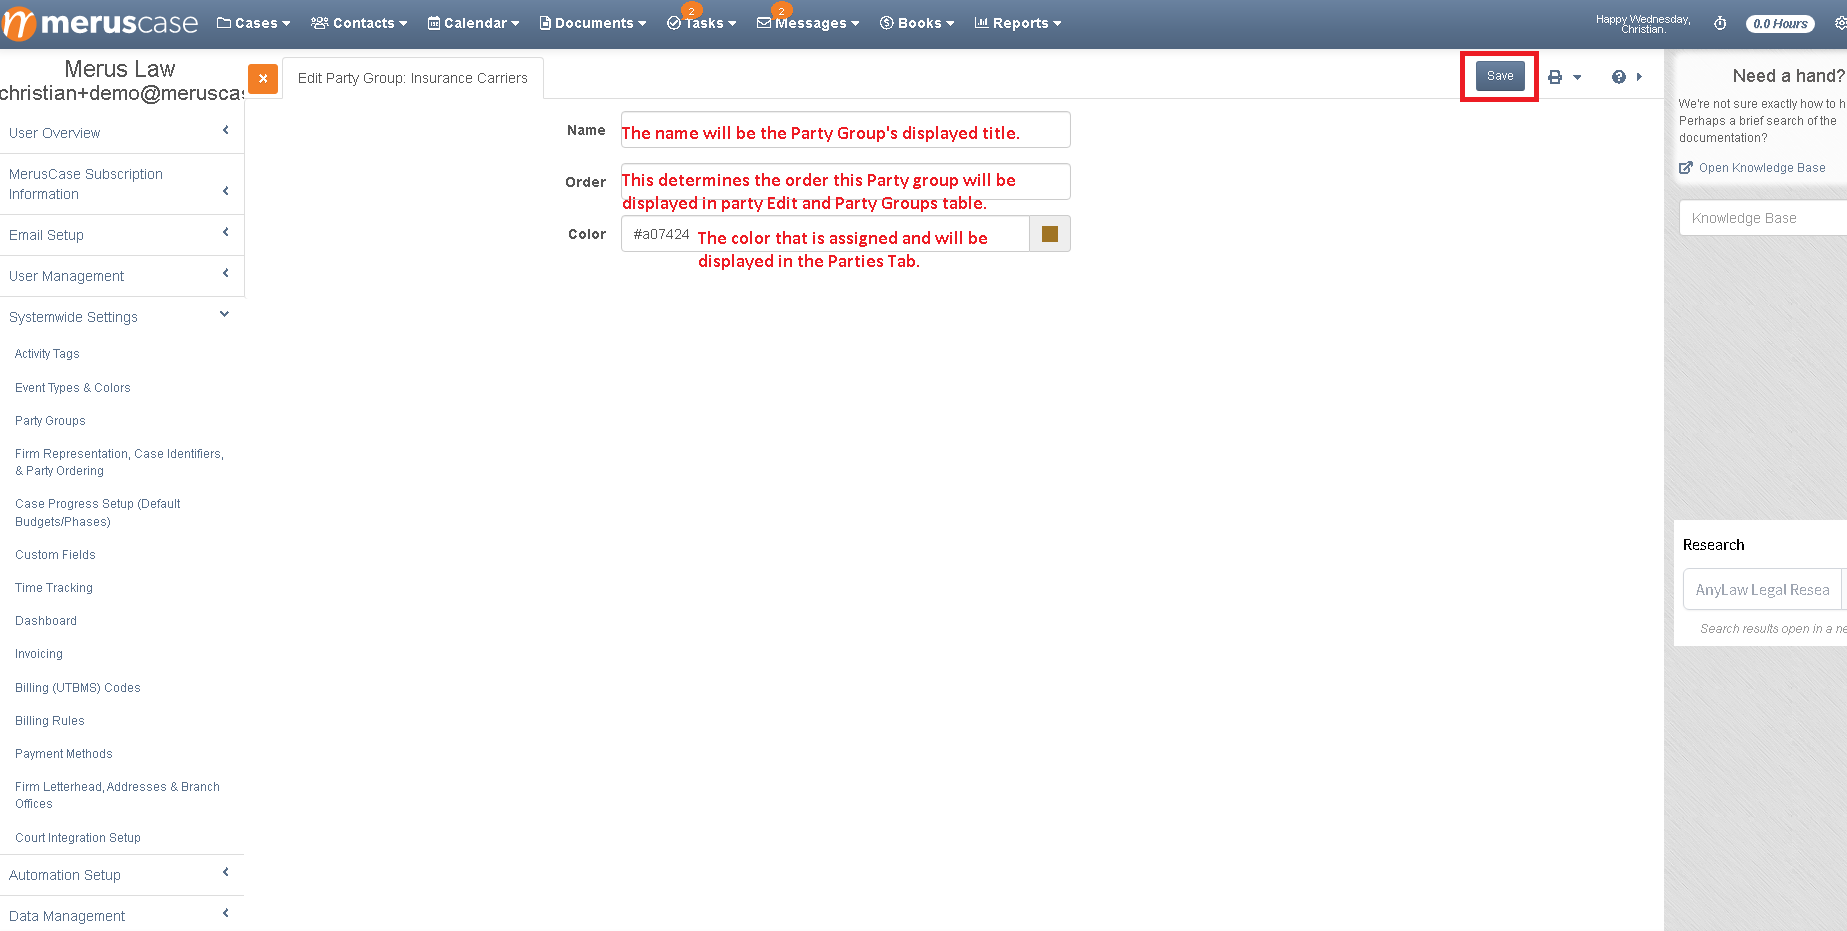Open the Reports menu

tap(1018, 23)
